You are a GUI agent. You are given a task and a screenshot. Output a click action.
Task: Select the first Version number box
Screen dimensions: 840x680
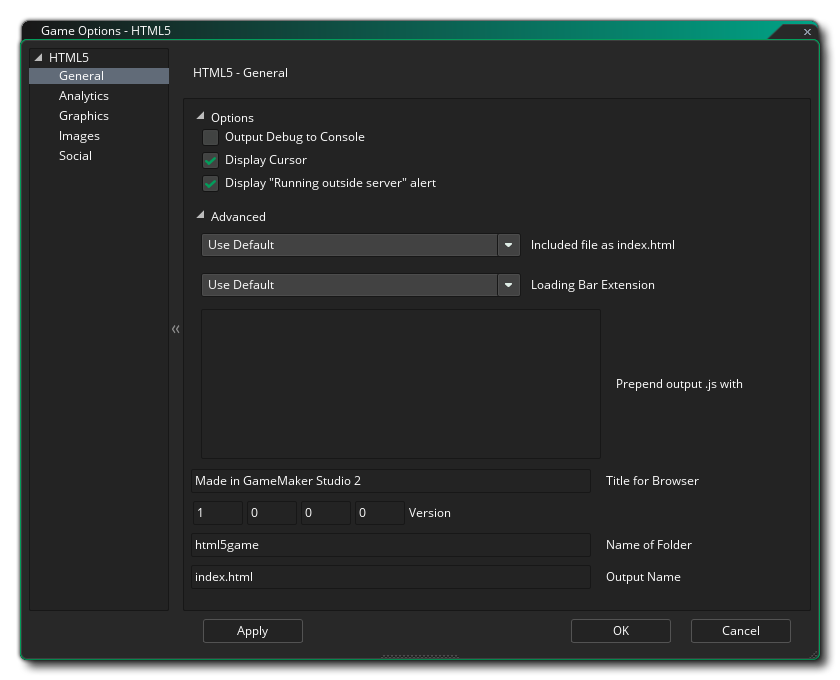(216, 512)
